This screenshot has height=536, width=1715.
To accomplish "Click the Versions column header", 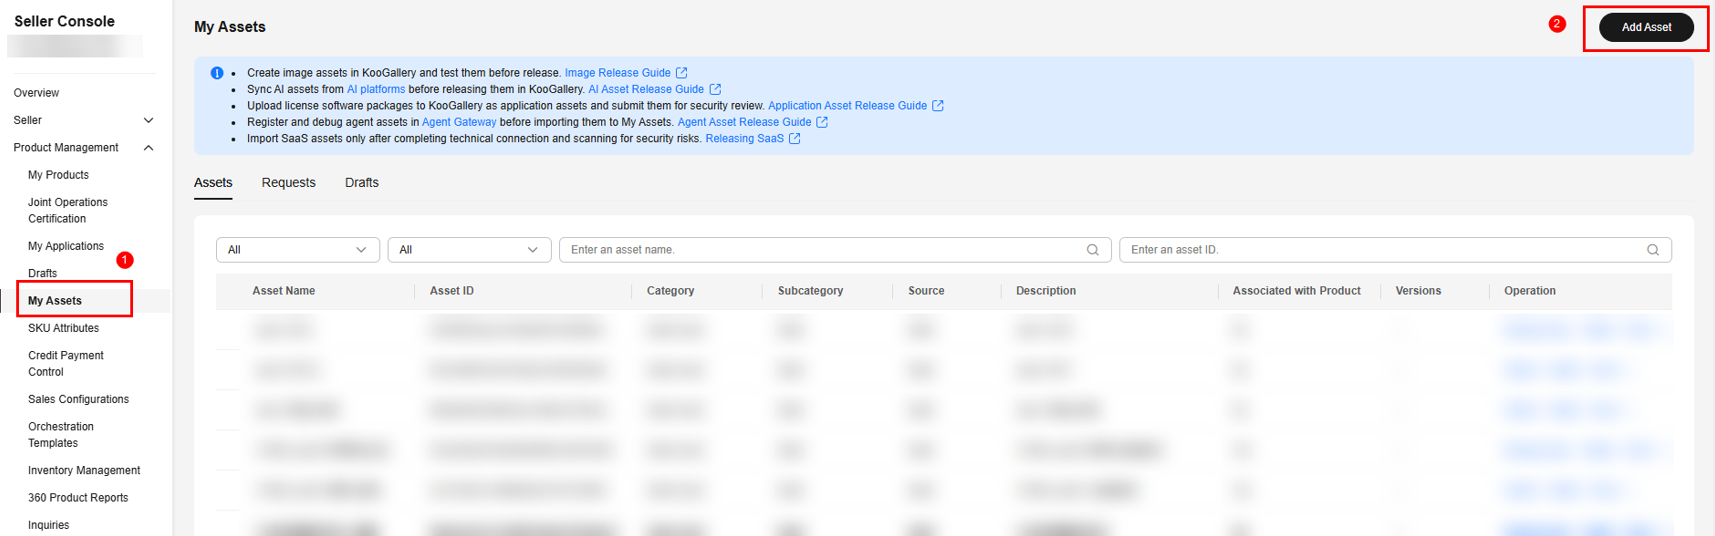I will point(1418,291).
